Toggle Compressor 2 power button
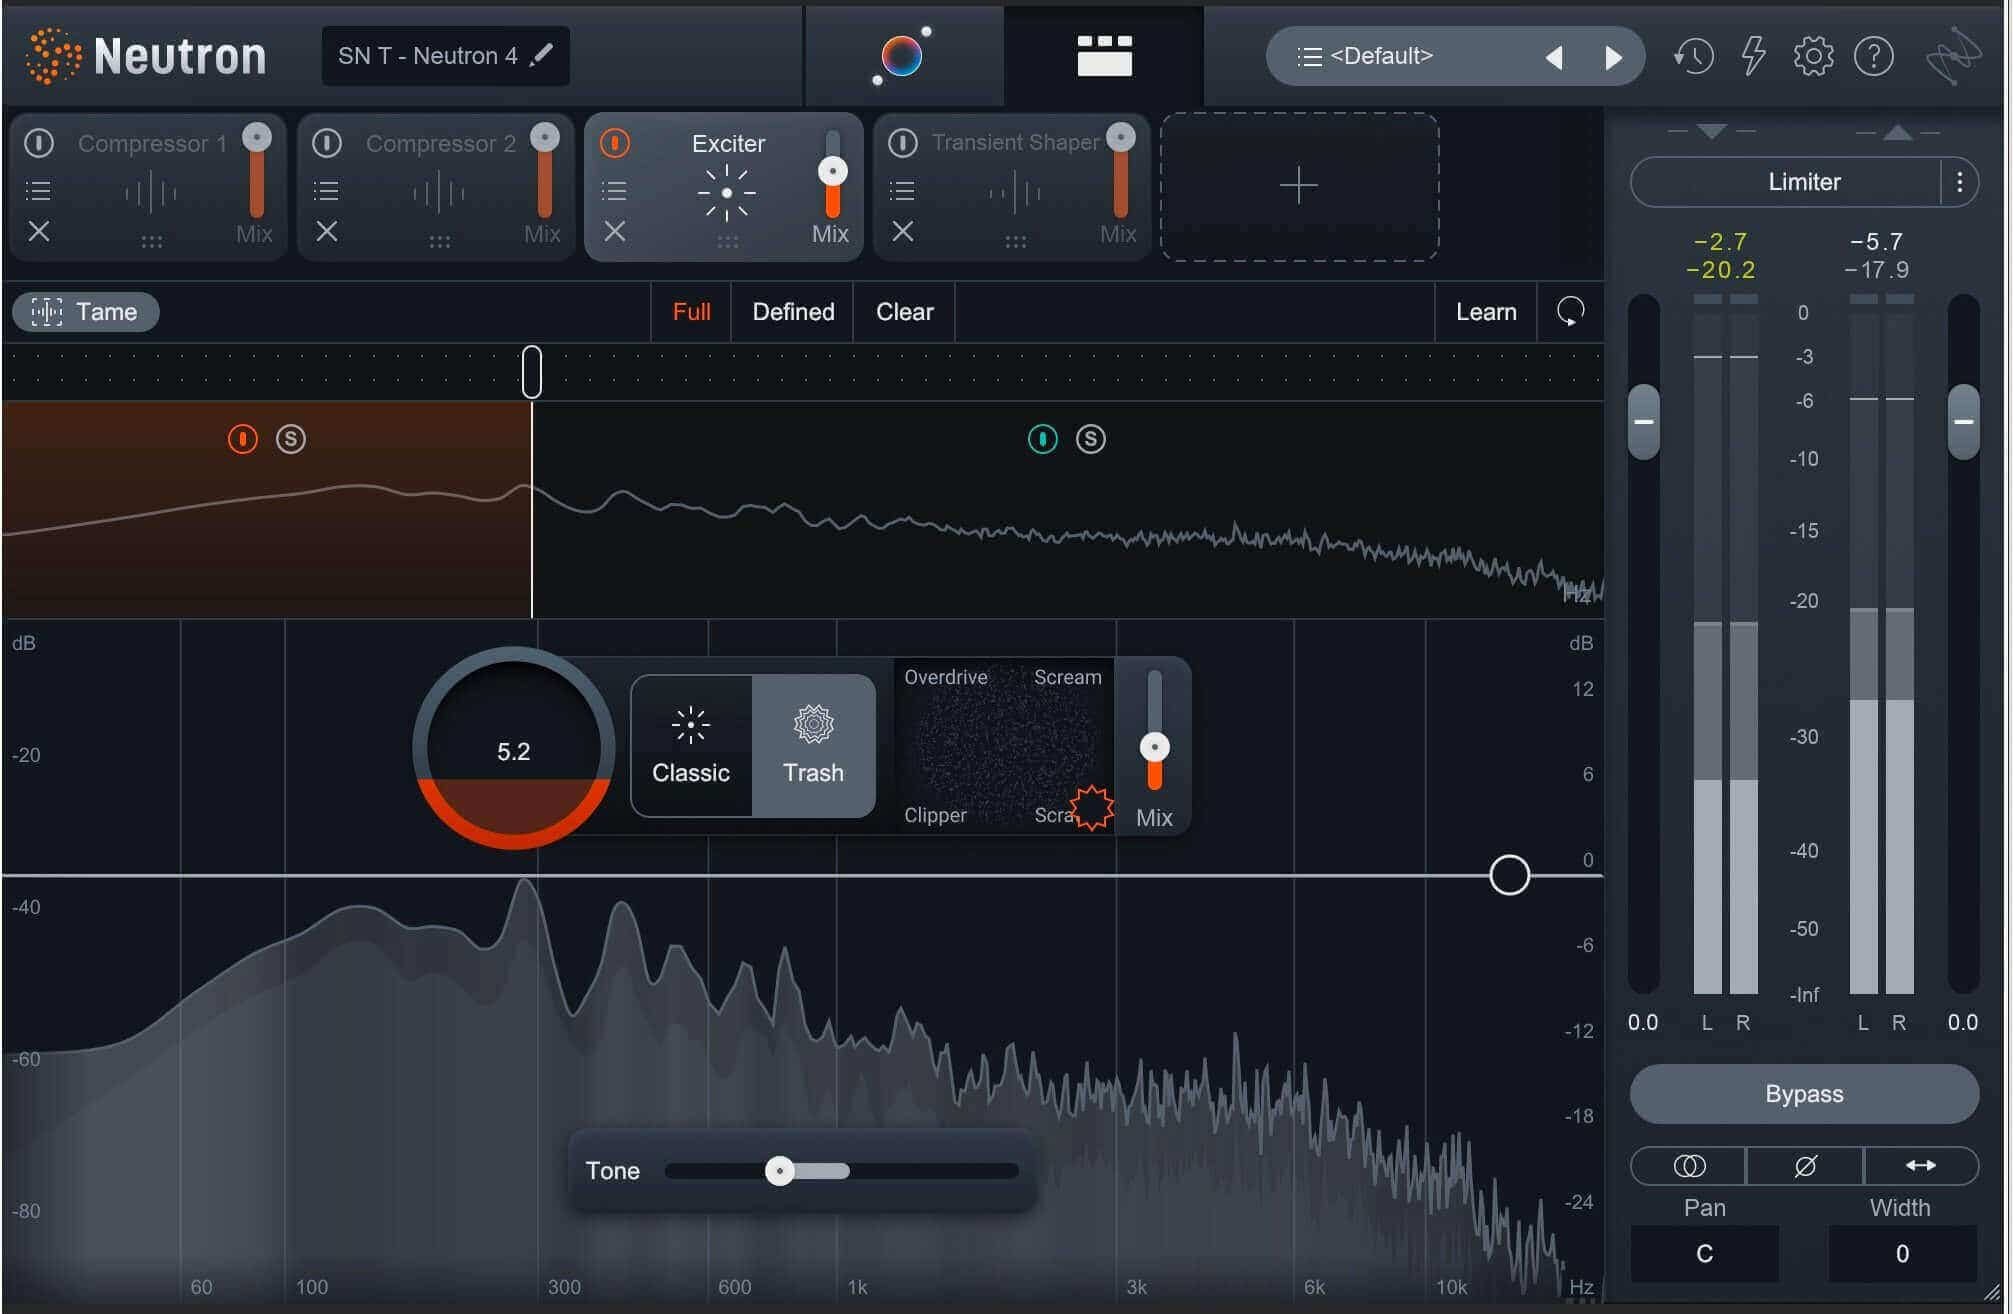Image resolution: width=2013 pixels, height=1314 pixels. point(327,143)
